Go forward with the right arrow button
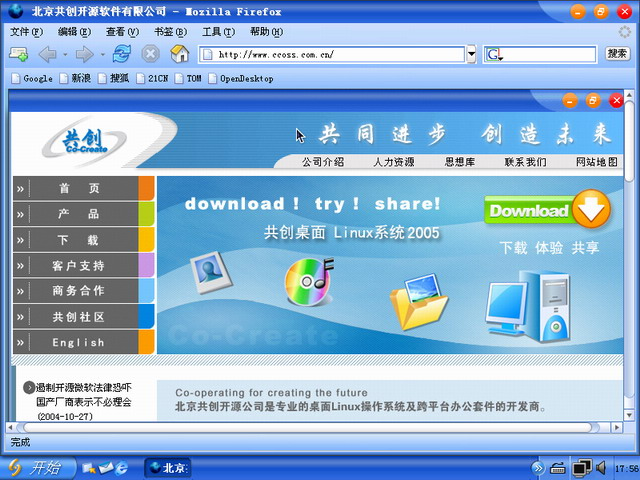The image size is (640, 480). pyautogui.click(x=85, y=54)
